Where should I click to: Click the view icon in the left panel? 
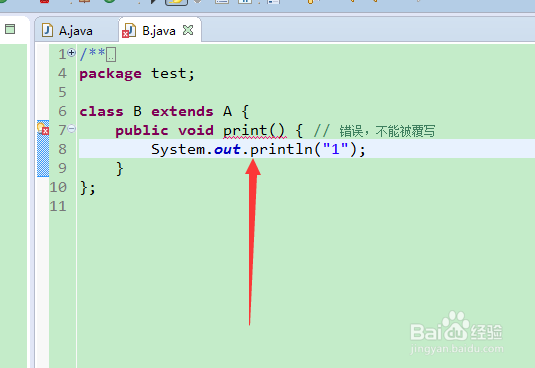tap(10, 29)
